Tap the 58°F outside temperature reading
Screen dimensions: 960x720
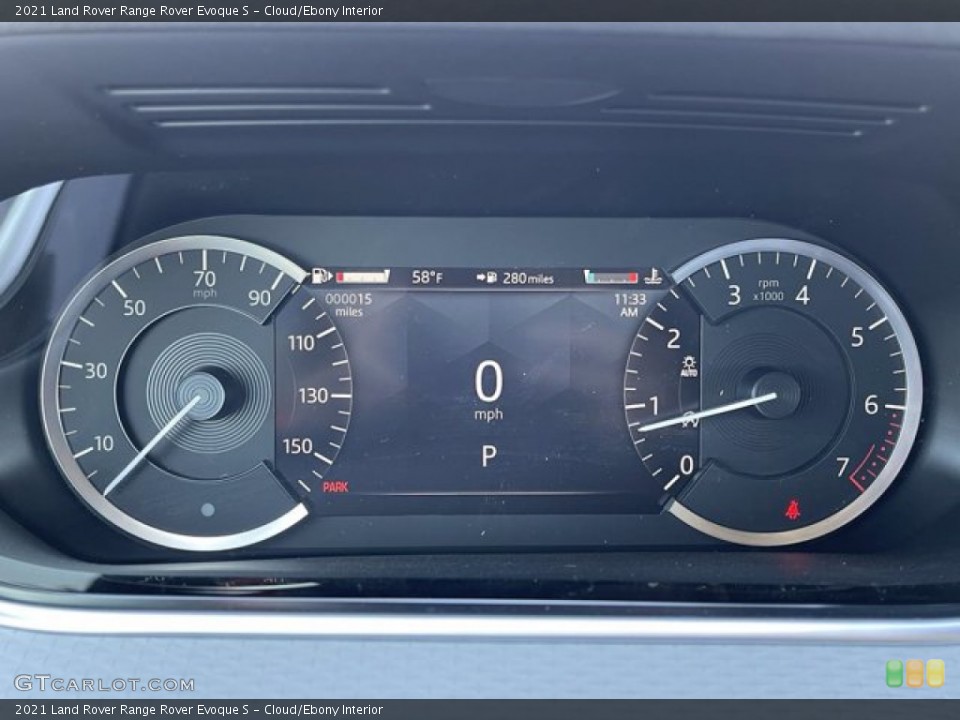(427, 277)
